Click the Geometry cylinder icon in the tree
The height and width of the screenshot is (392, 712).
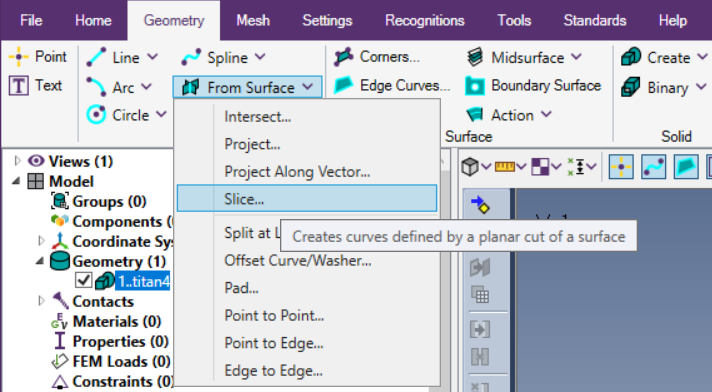[x=59, y=261]
